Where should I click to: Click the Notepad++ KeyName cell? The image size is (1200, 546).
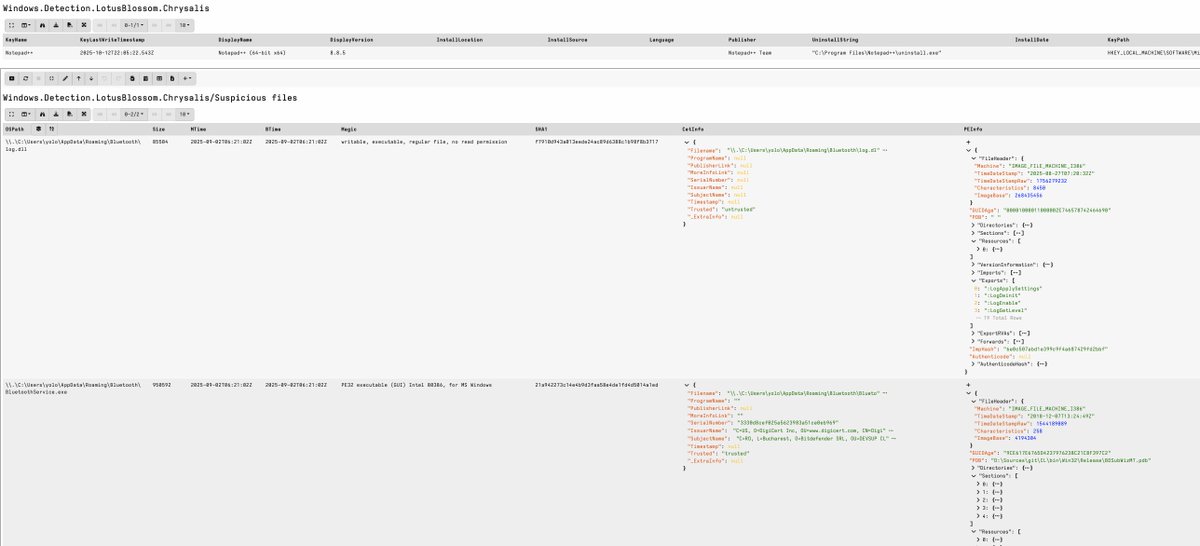19,53
